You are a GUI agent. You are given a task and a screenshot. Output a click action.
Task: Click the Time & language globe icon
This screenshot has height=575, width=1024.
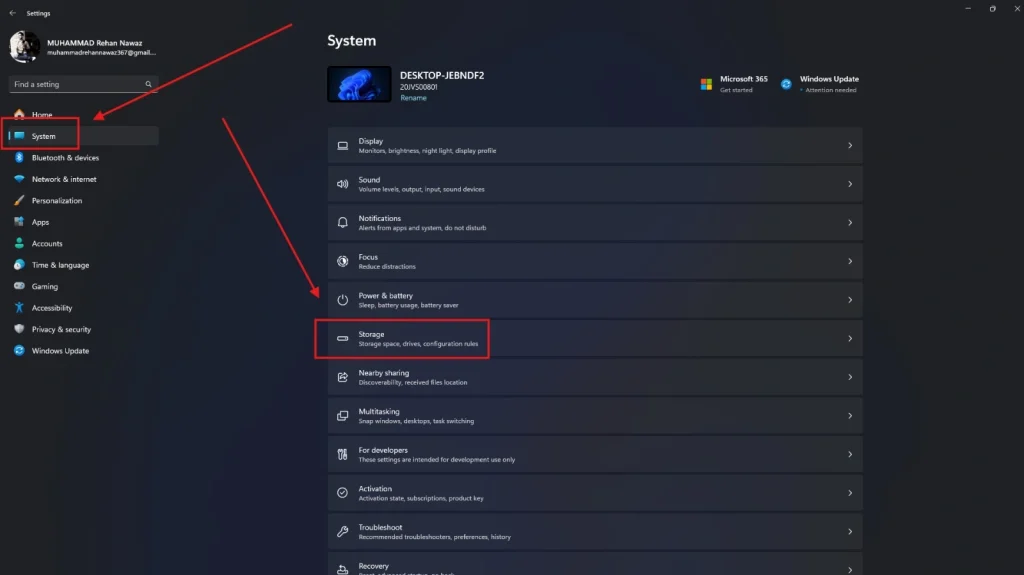[19, 265]
